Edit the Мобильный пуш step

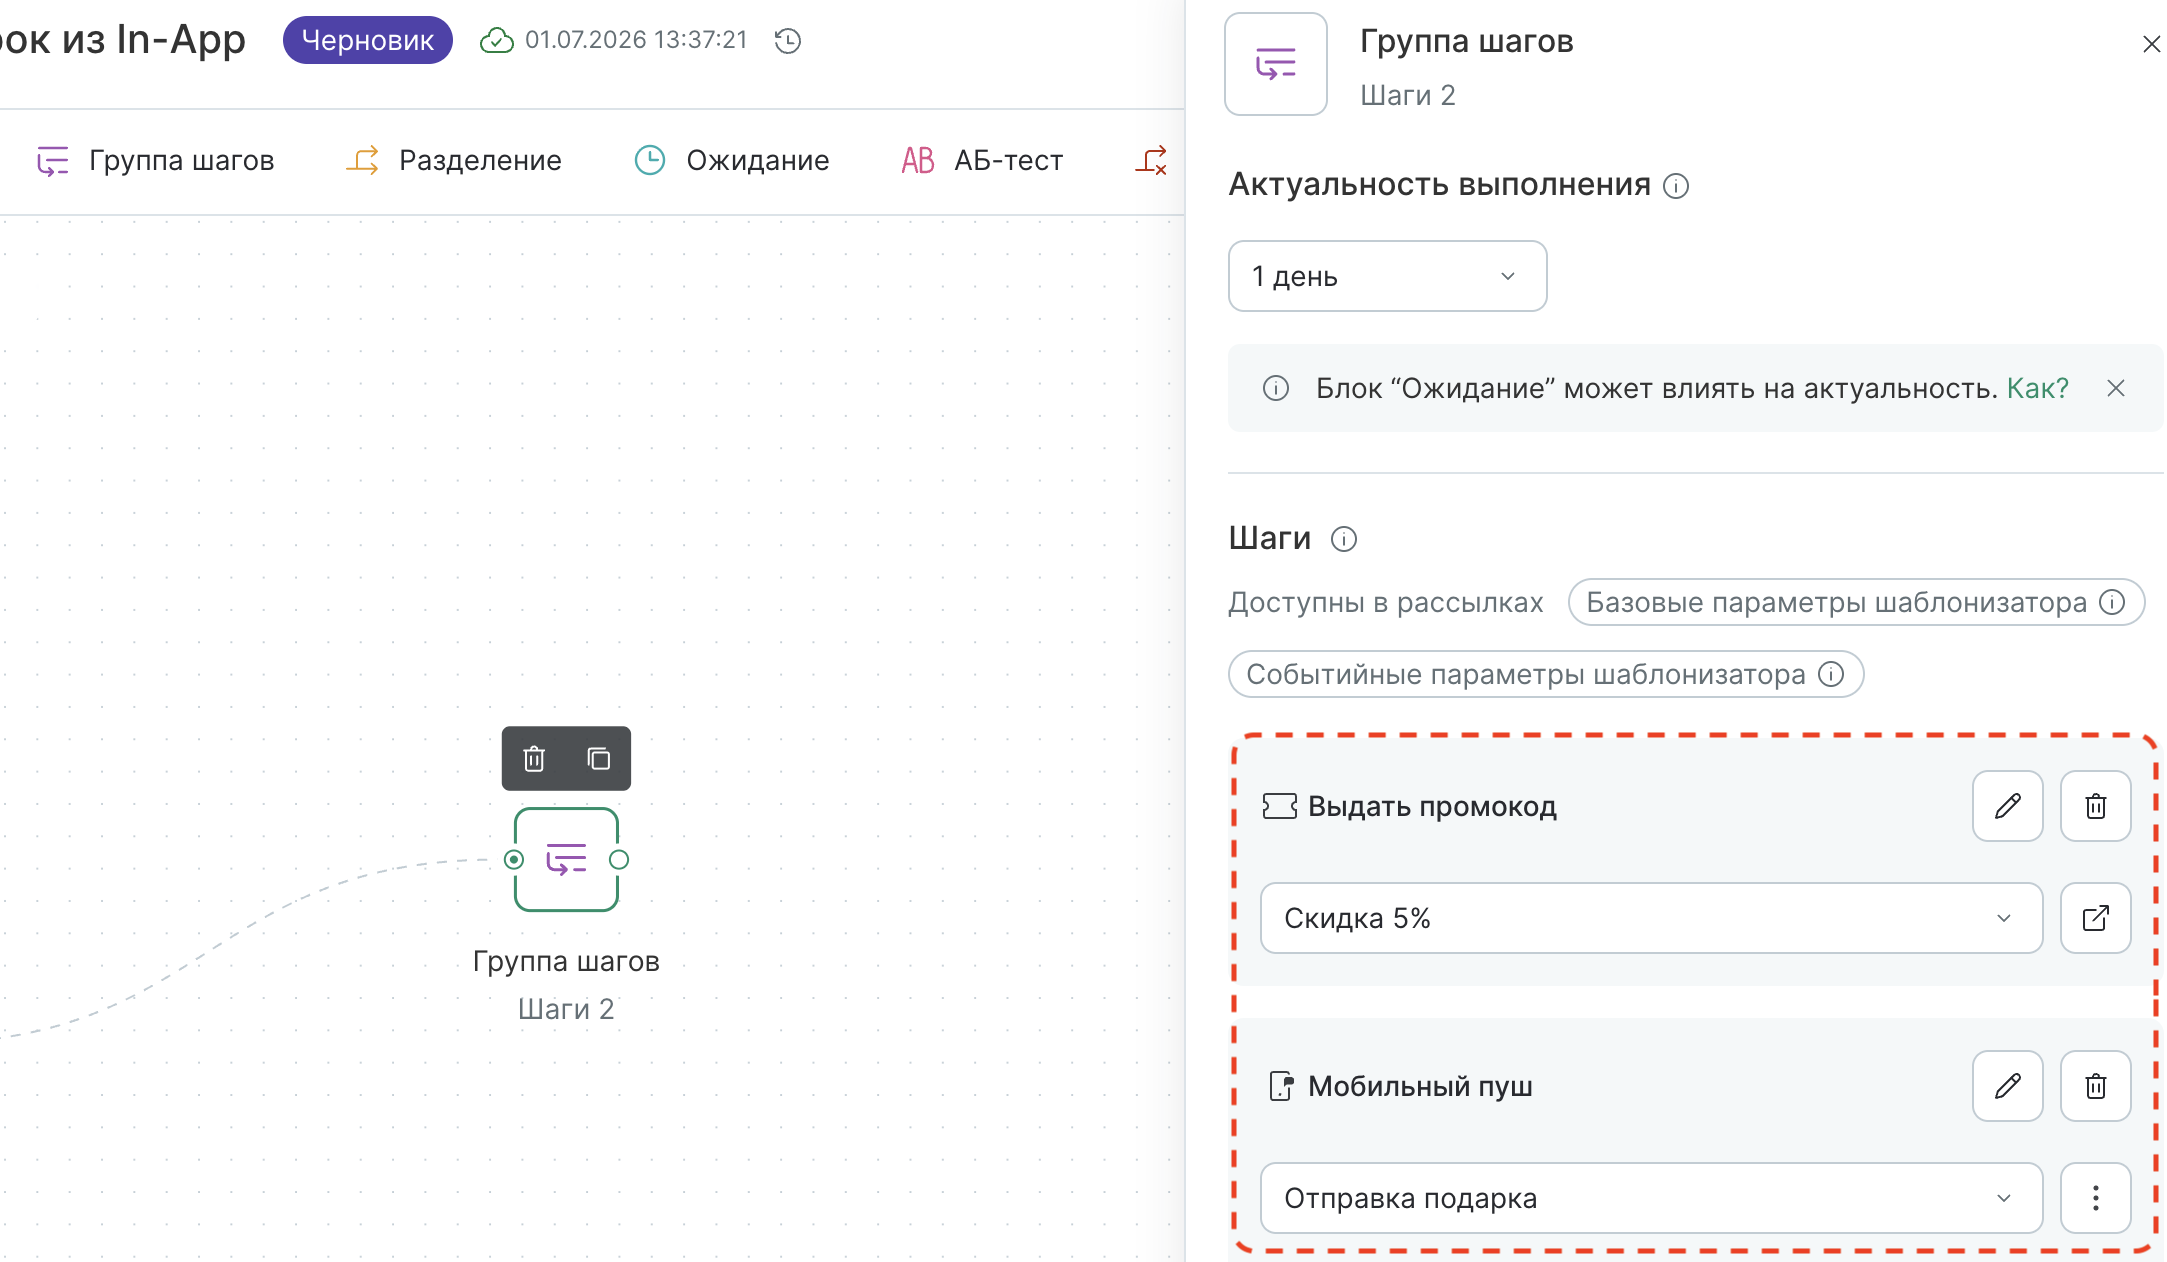tap(2008, 1086)
